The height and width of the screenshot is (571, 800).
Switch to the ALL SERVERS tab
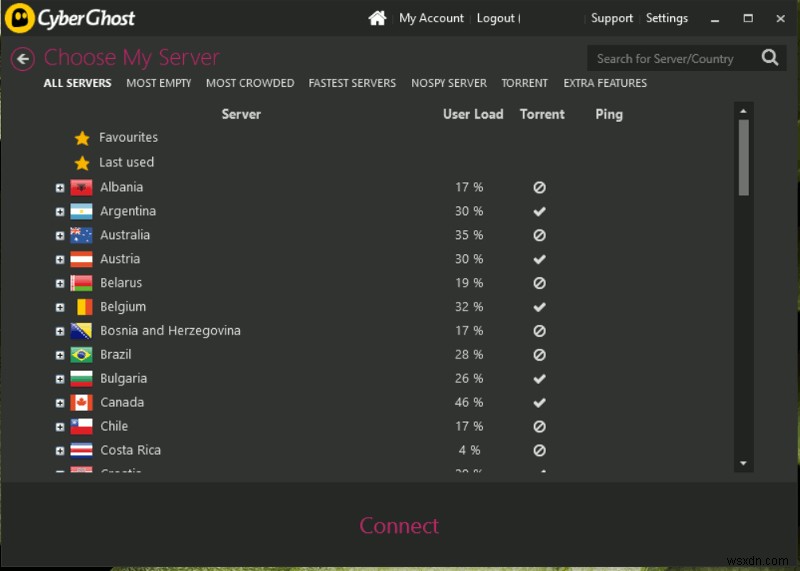click(78, 83)
